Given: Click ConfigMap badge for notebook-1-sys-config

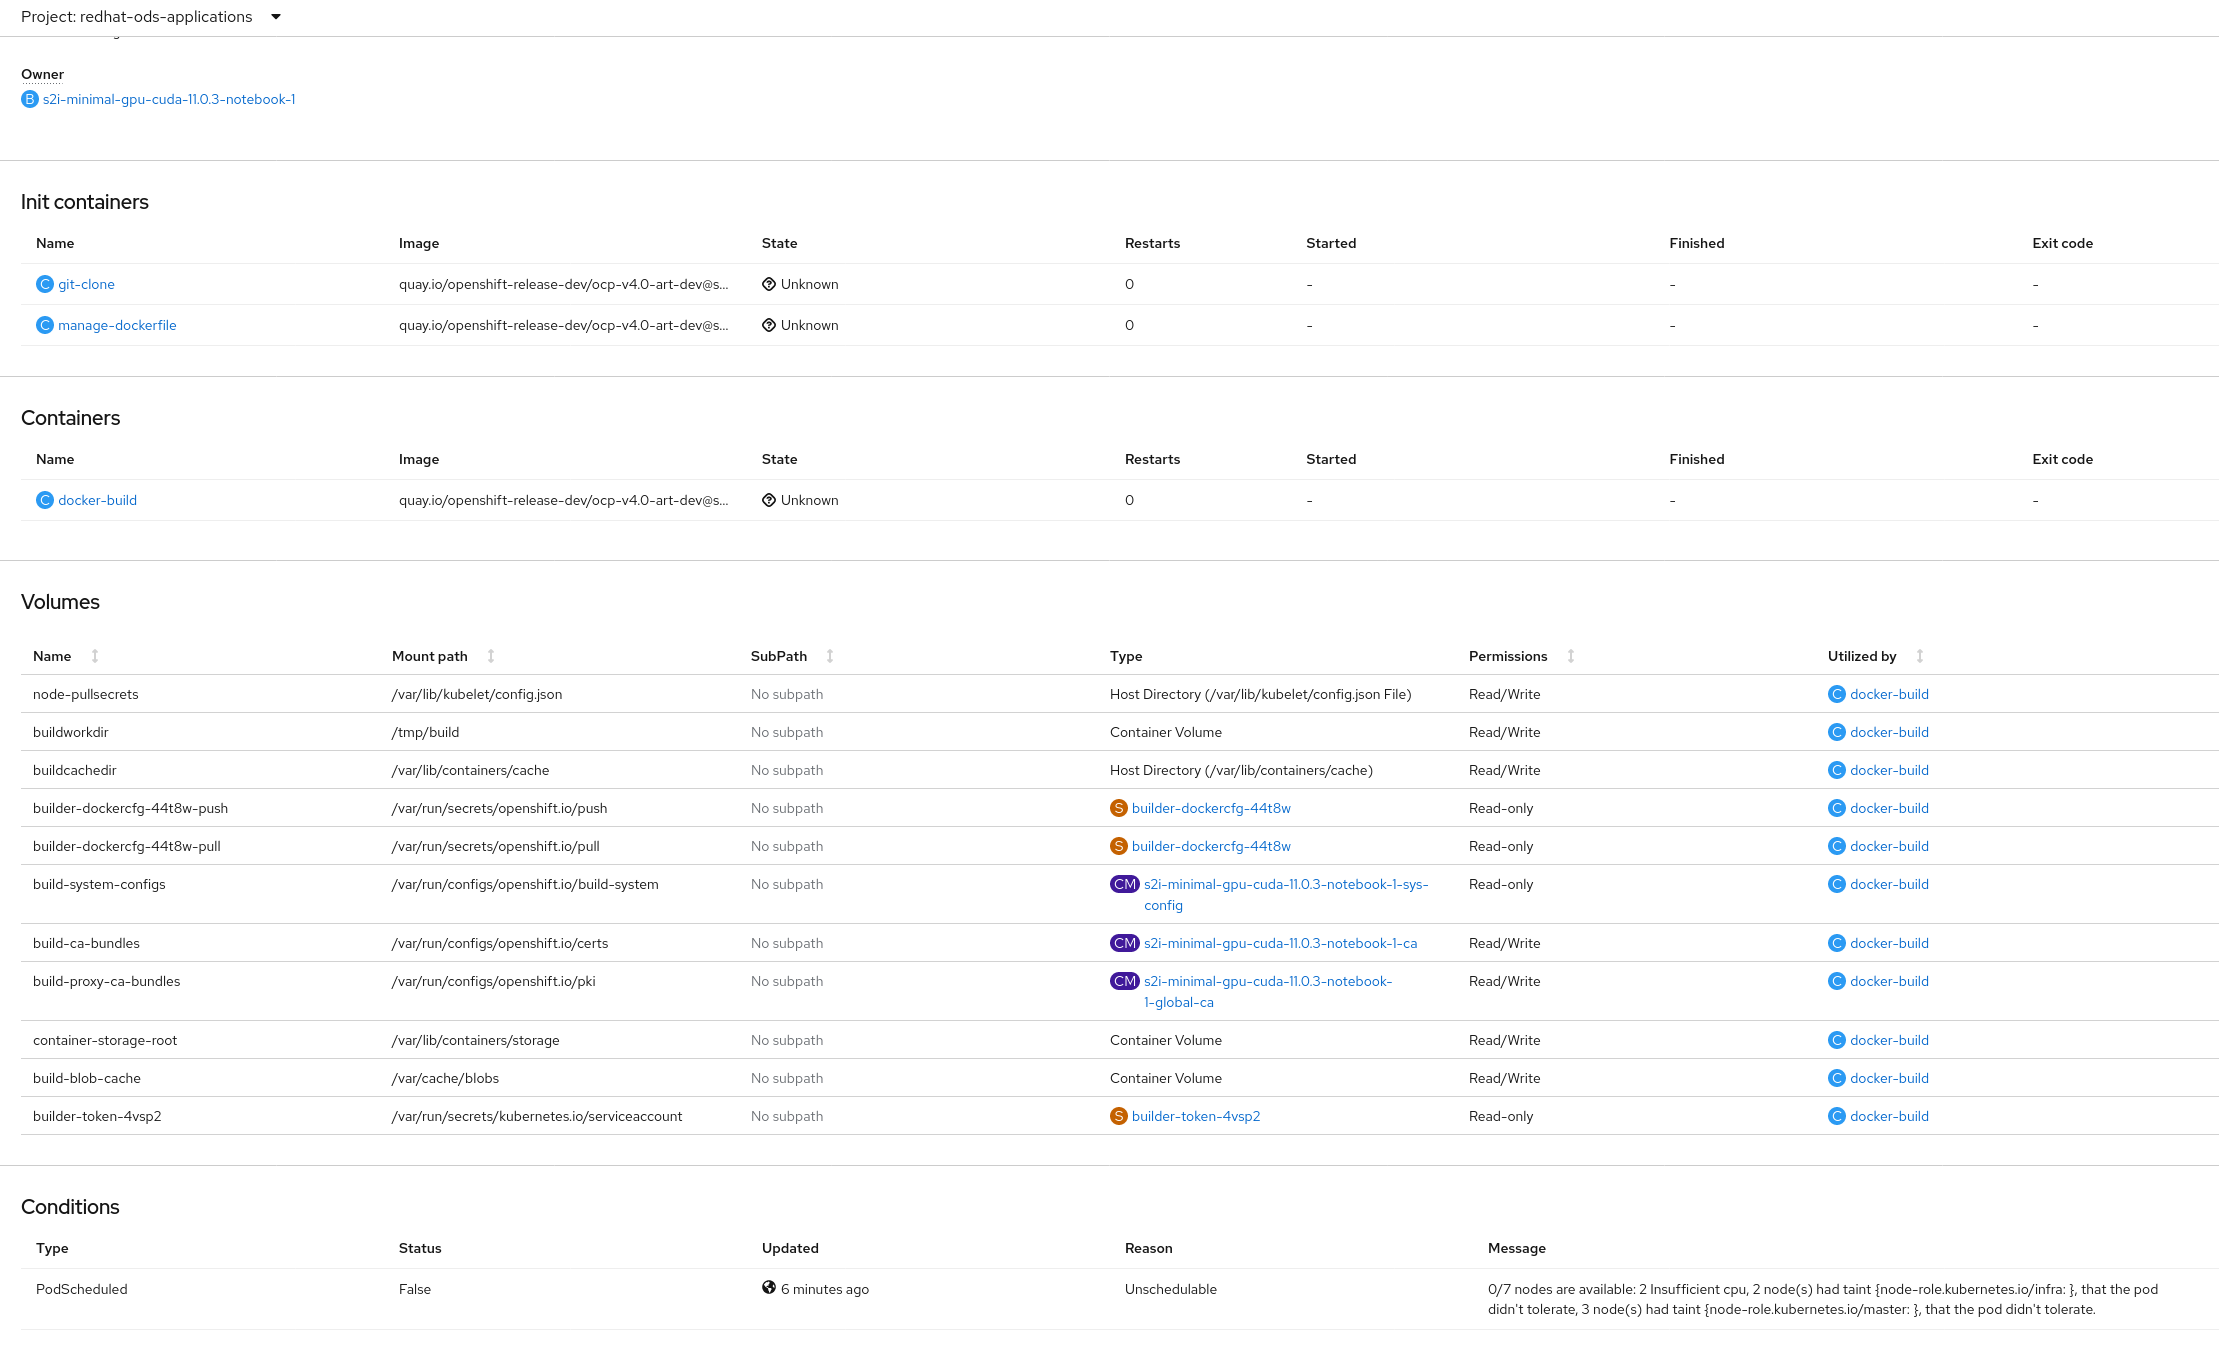Looking at the screenshot, I should pos(1125,884).
